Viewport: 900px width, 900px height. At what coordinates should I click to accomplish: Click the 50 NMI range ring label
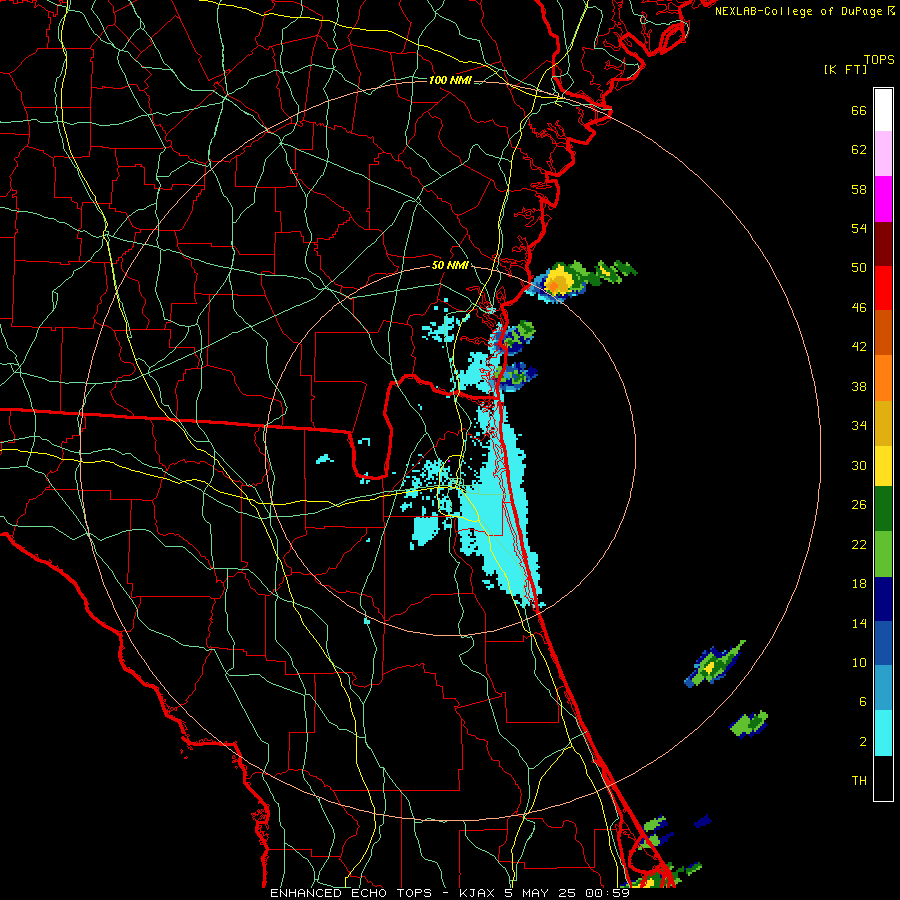point(450,266)
